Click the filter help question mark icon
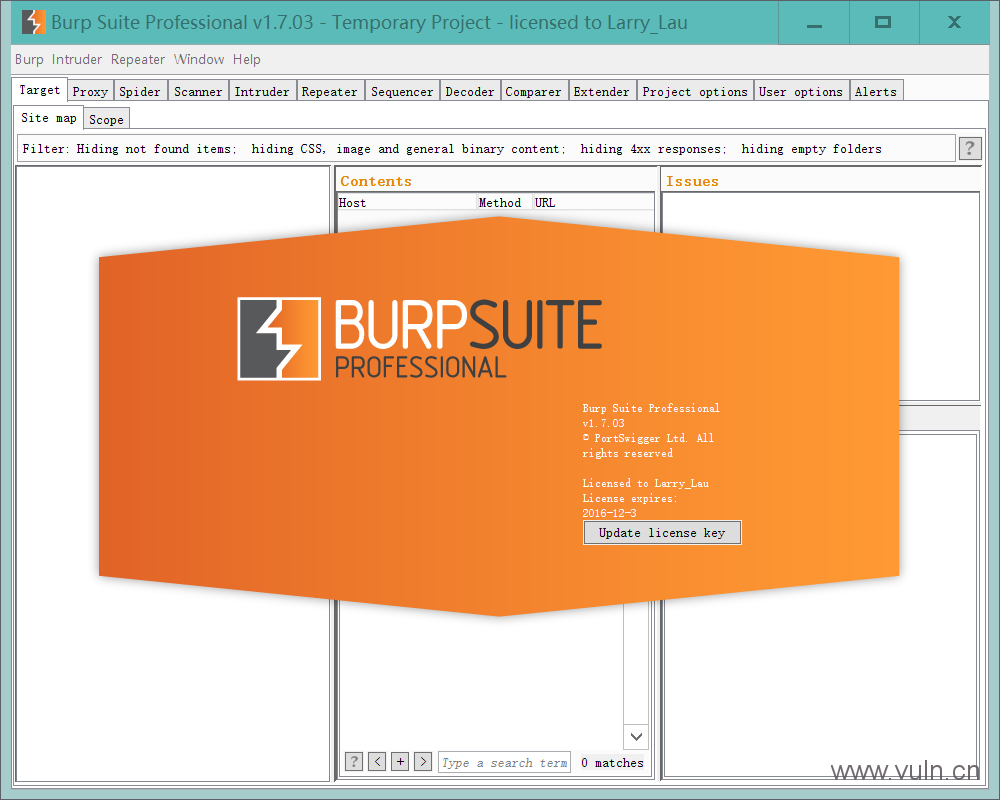Viewport: 1000px width, 800px height. 969,149
